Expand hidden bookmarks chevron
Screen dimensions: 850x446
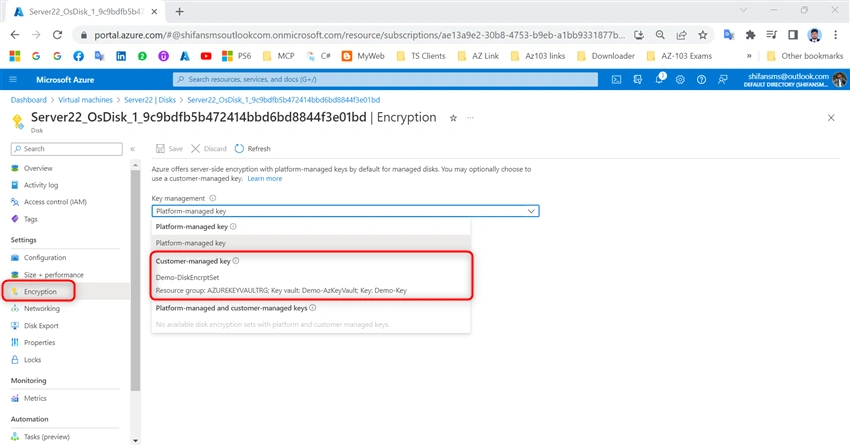[749, 56]
